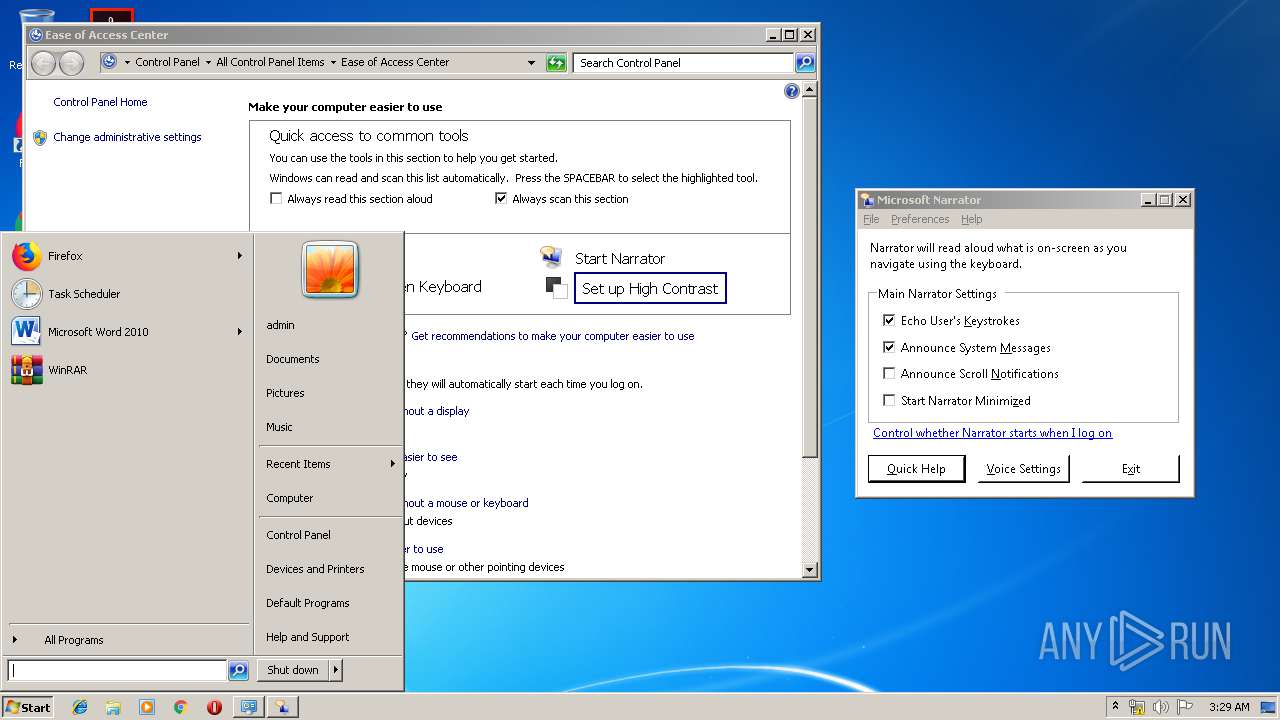The width and height of the screenshot is (1280, 720).
Task: Switch to Ease of Access taskbar button
Action: pyautogui.click(x=248, y=707)
